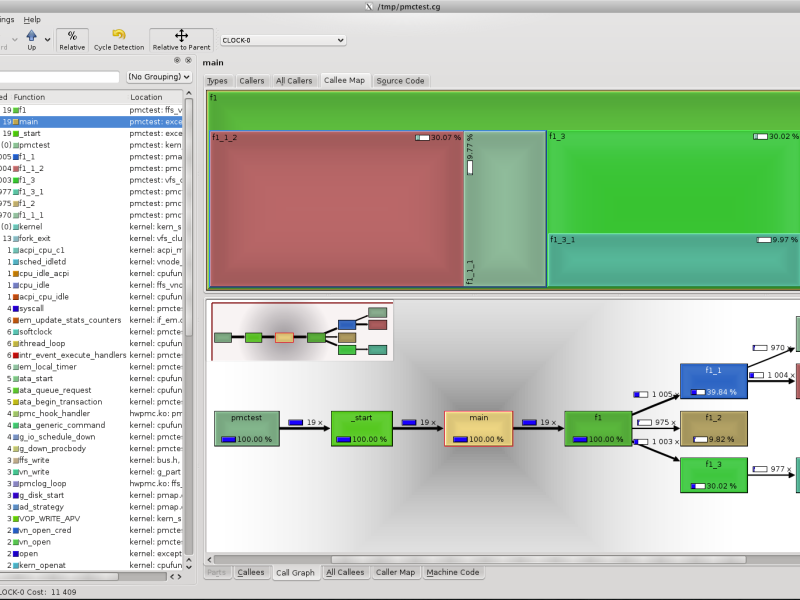The height and width of the screenshot is (600, 800).
Task: Select the syscall function row
Action: [x=91, y=308]
